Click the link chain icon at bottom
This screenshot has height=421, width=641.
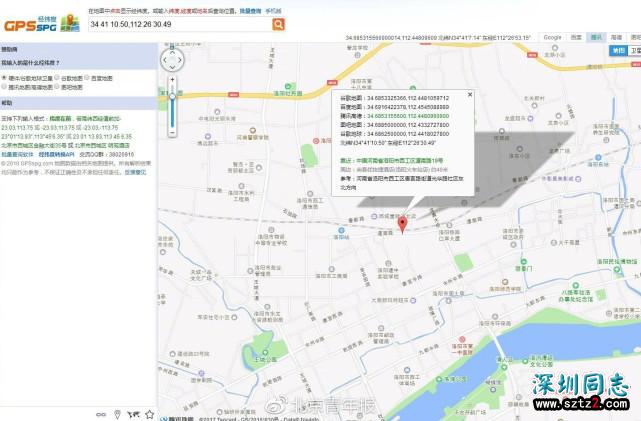[x=101, y=414]
